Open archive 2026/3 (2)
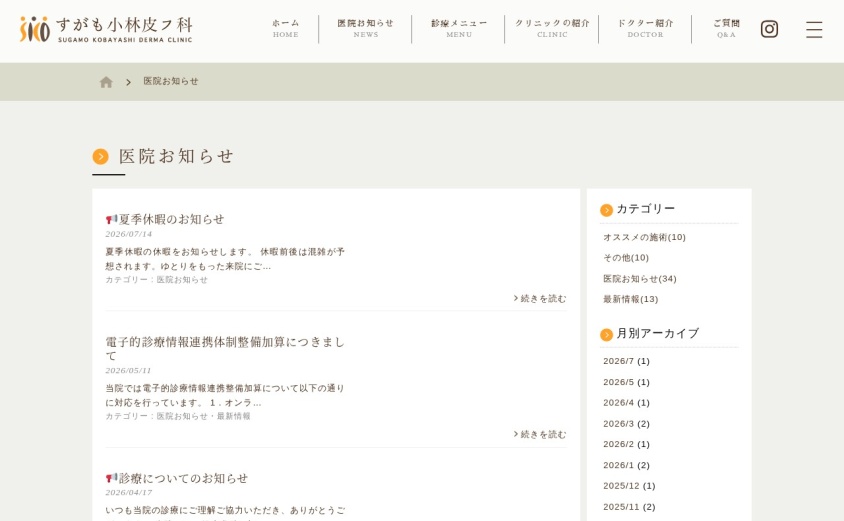 [627, 424]
